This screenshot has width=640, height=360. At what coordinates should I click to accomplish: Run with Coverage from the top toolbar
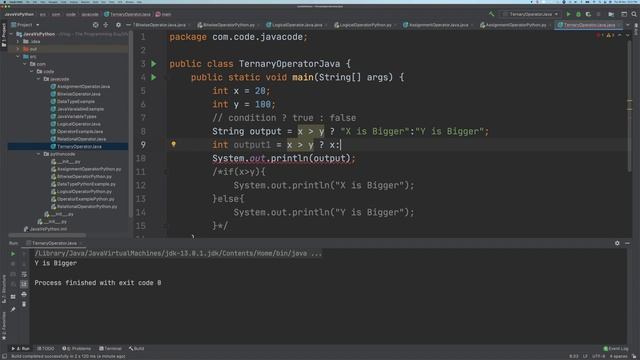(x=588, y=14)
